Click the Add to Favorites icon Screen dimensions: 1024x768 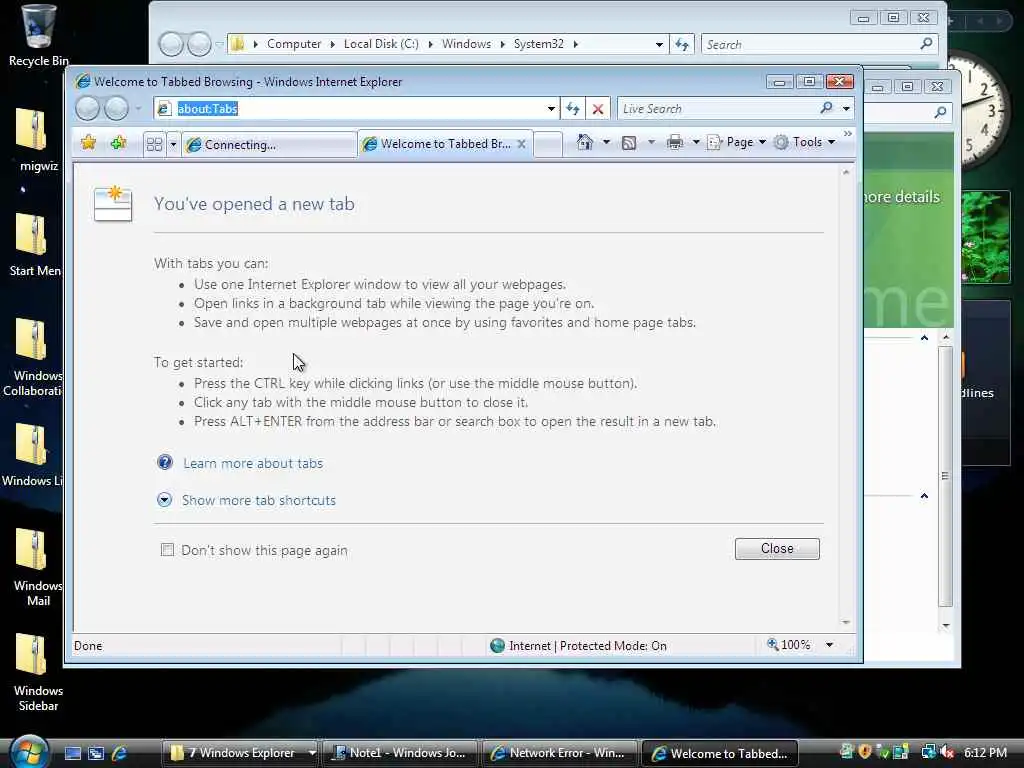(118, 142)
